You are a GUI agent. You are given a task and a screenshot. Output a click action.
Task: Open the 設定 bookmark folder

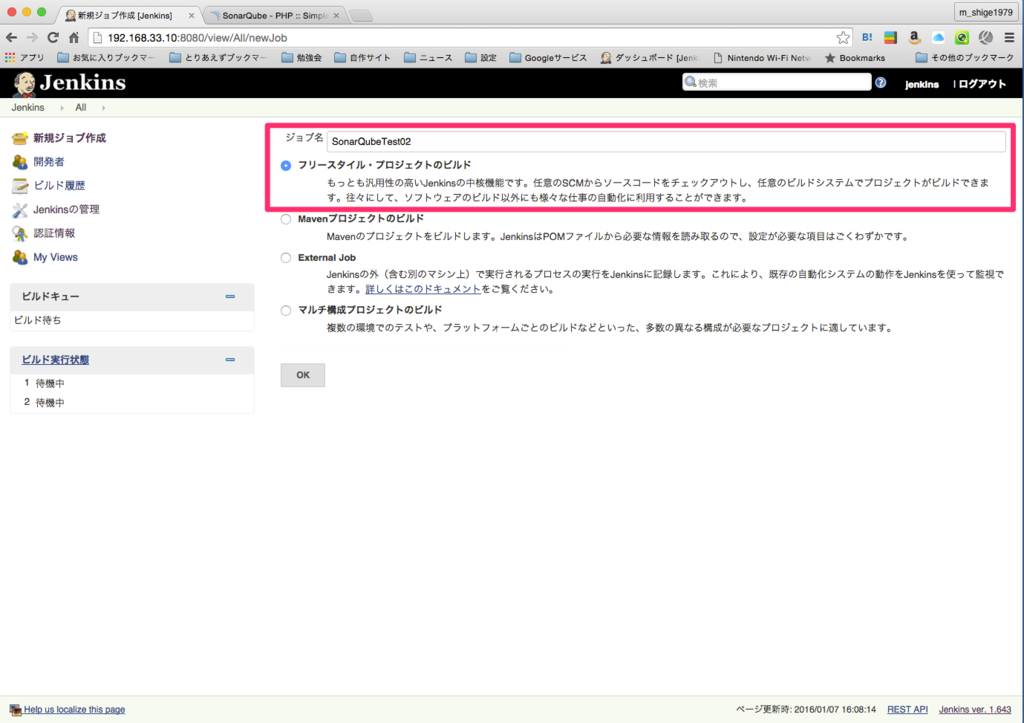click(x=481, y=57)
